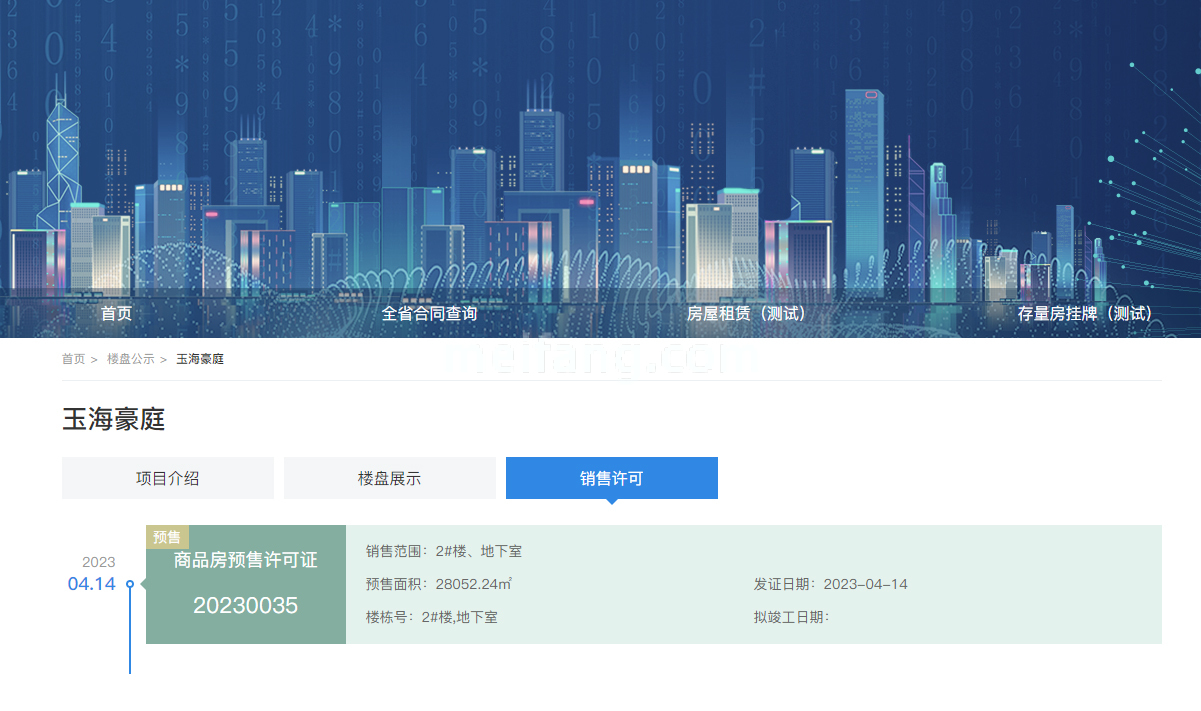Navigate to 楼盘公示 via breadcrumb
Viewport: 1201px width, 711px height.
pos(131,359)
